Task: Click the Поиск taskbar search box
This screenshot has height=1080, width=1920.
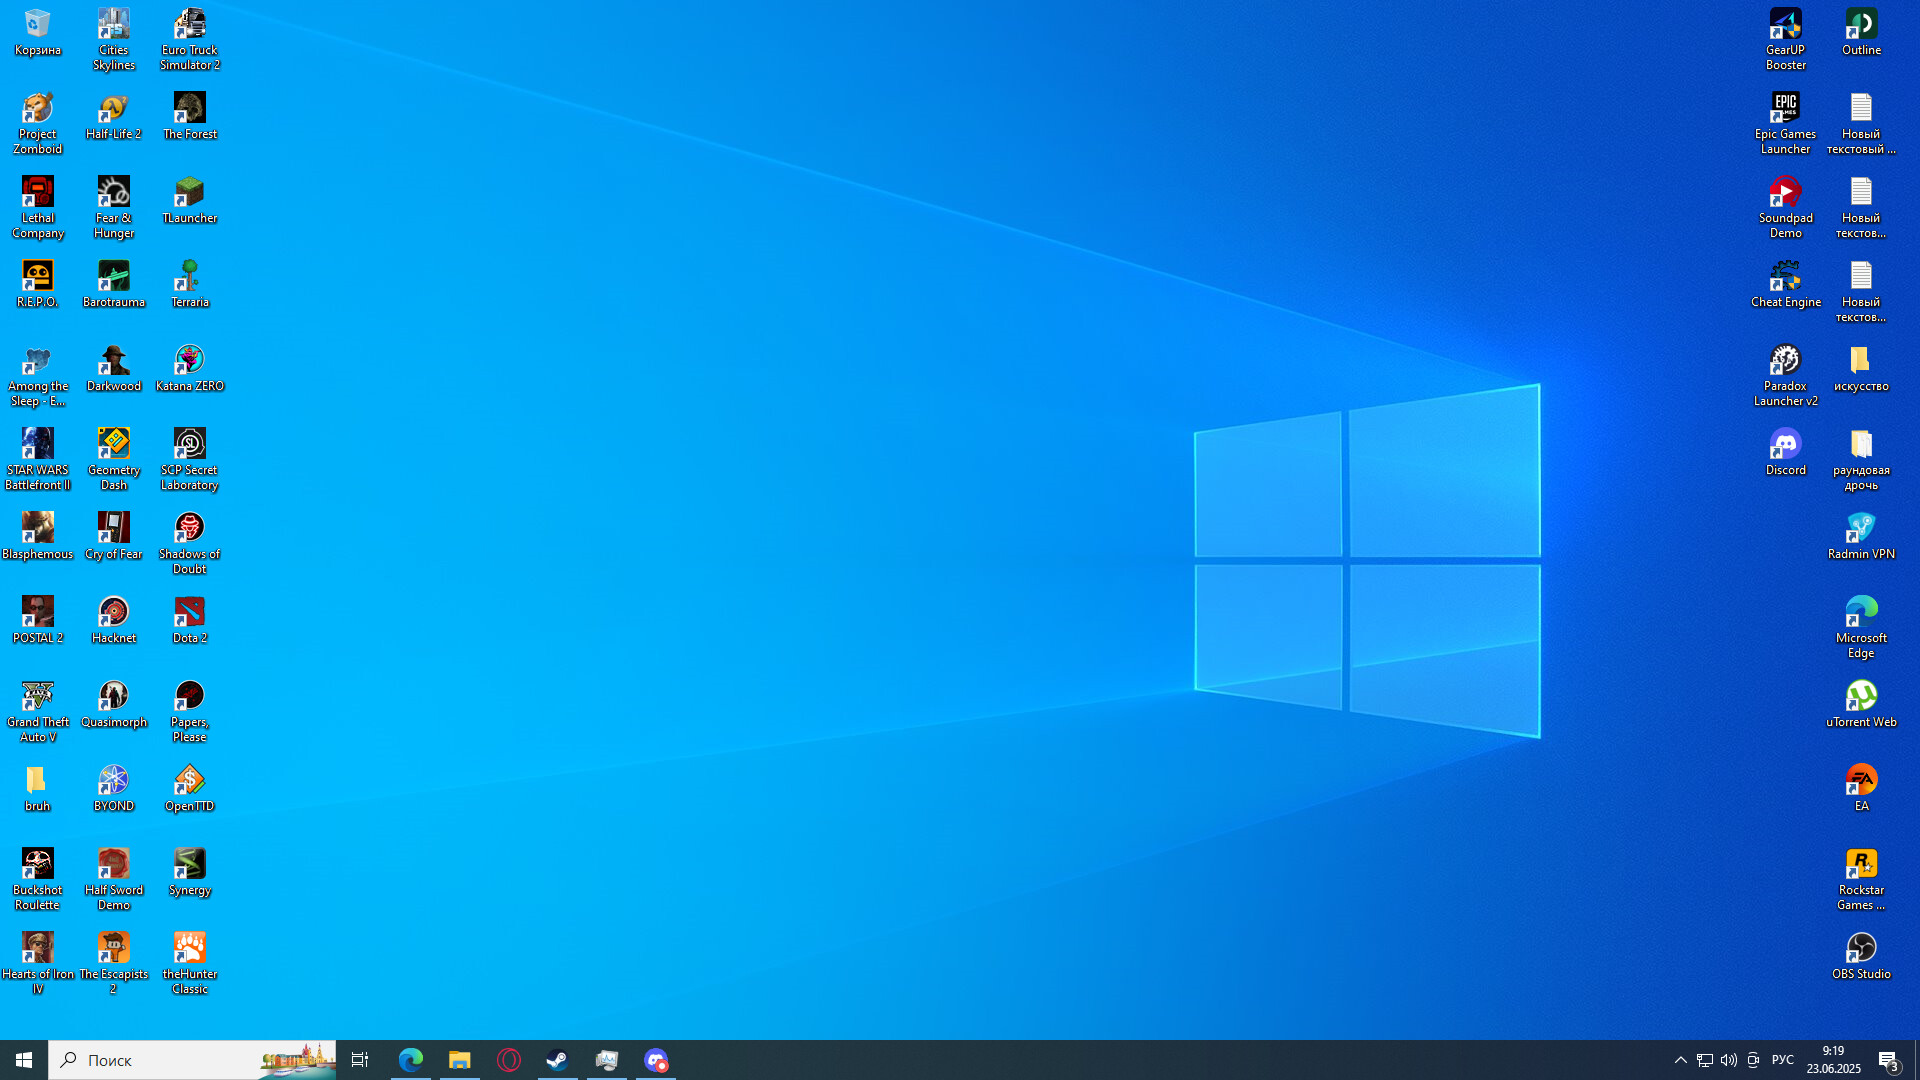Action: pos(192,1060)
